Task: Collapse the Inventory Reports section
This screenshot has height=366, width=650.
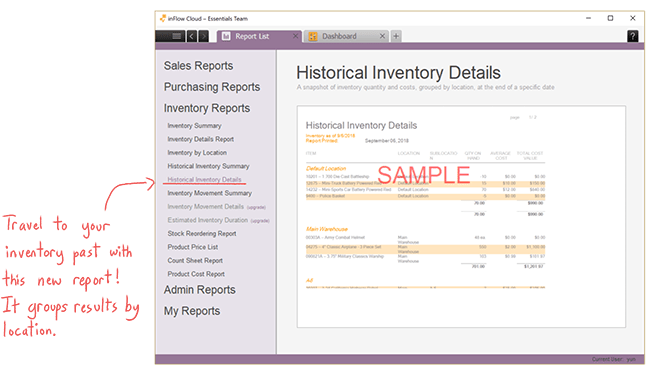Action: [x=207, y=108]
